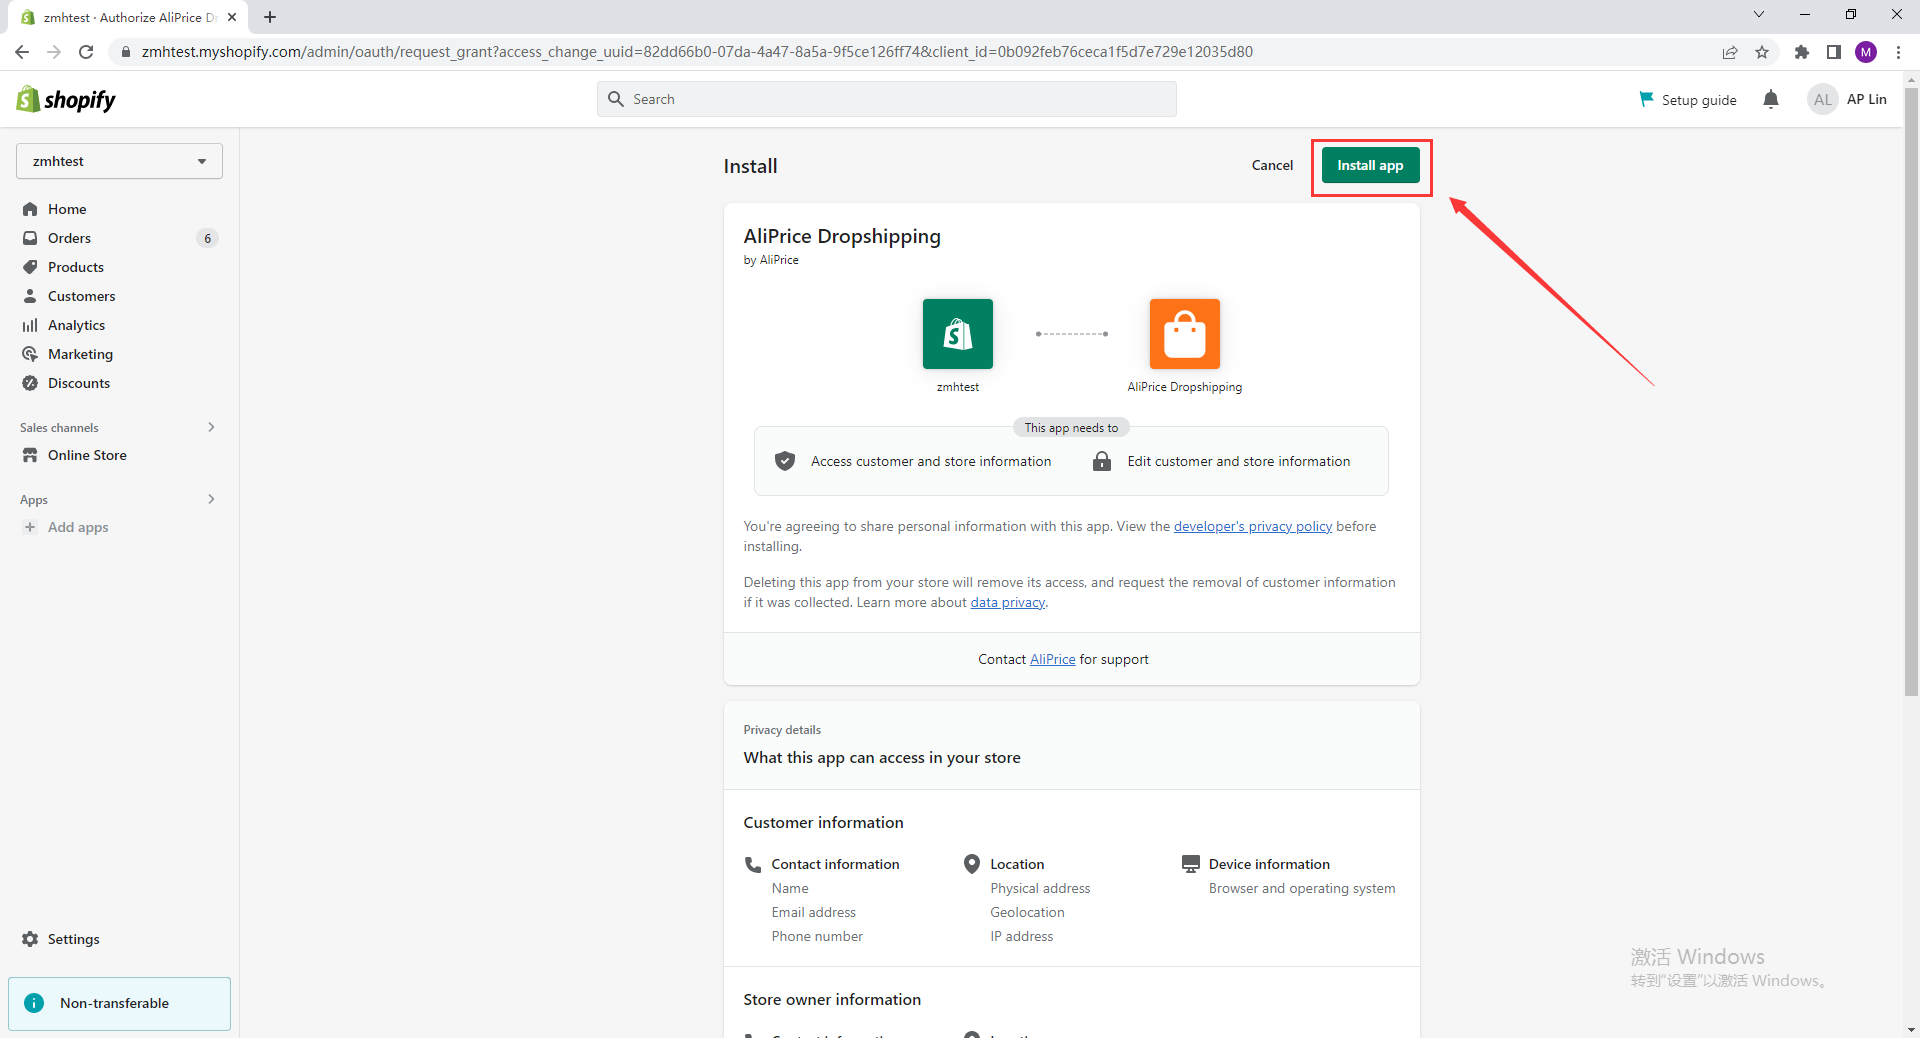Screen dimensions: 1920x1038
Task: Click the Non-transferable info icon
Action: pyautogui.click(x=34, y=1003)
